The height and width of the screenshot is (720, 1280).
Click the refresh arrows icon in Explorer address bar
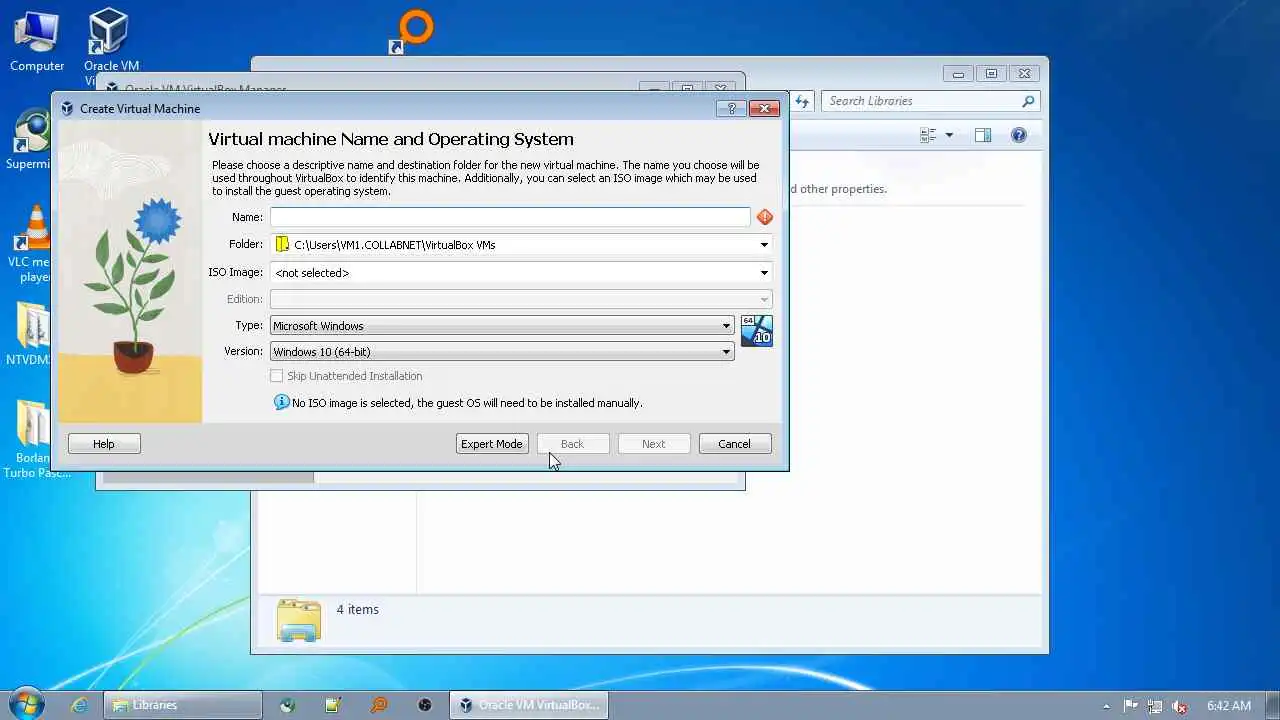pyautogui.click(x=802, y=101)
